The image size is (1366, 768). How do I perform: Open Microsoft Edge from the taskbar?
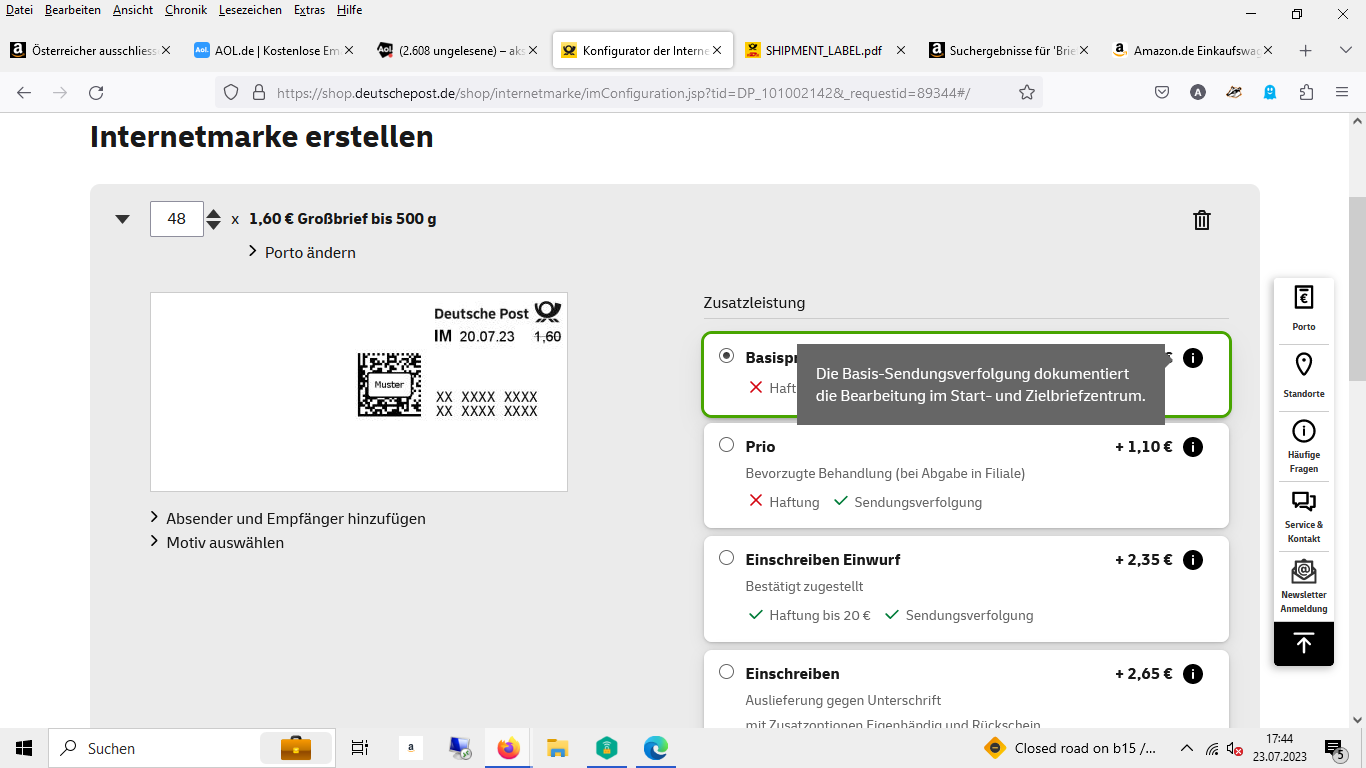click(x=655, y=748)
